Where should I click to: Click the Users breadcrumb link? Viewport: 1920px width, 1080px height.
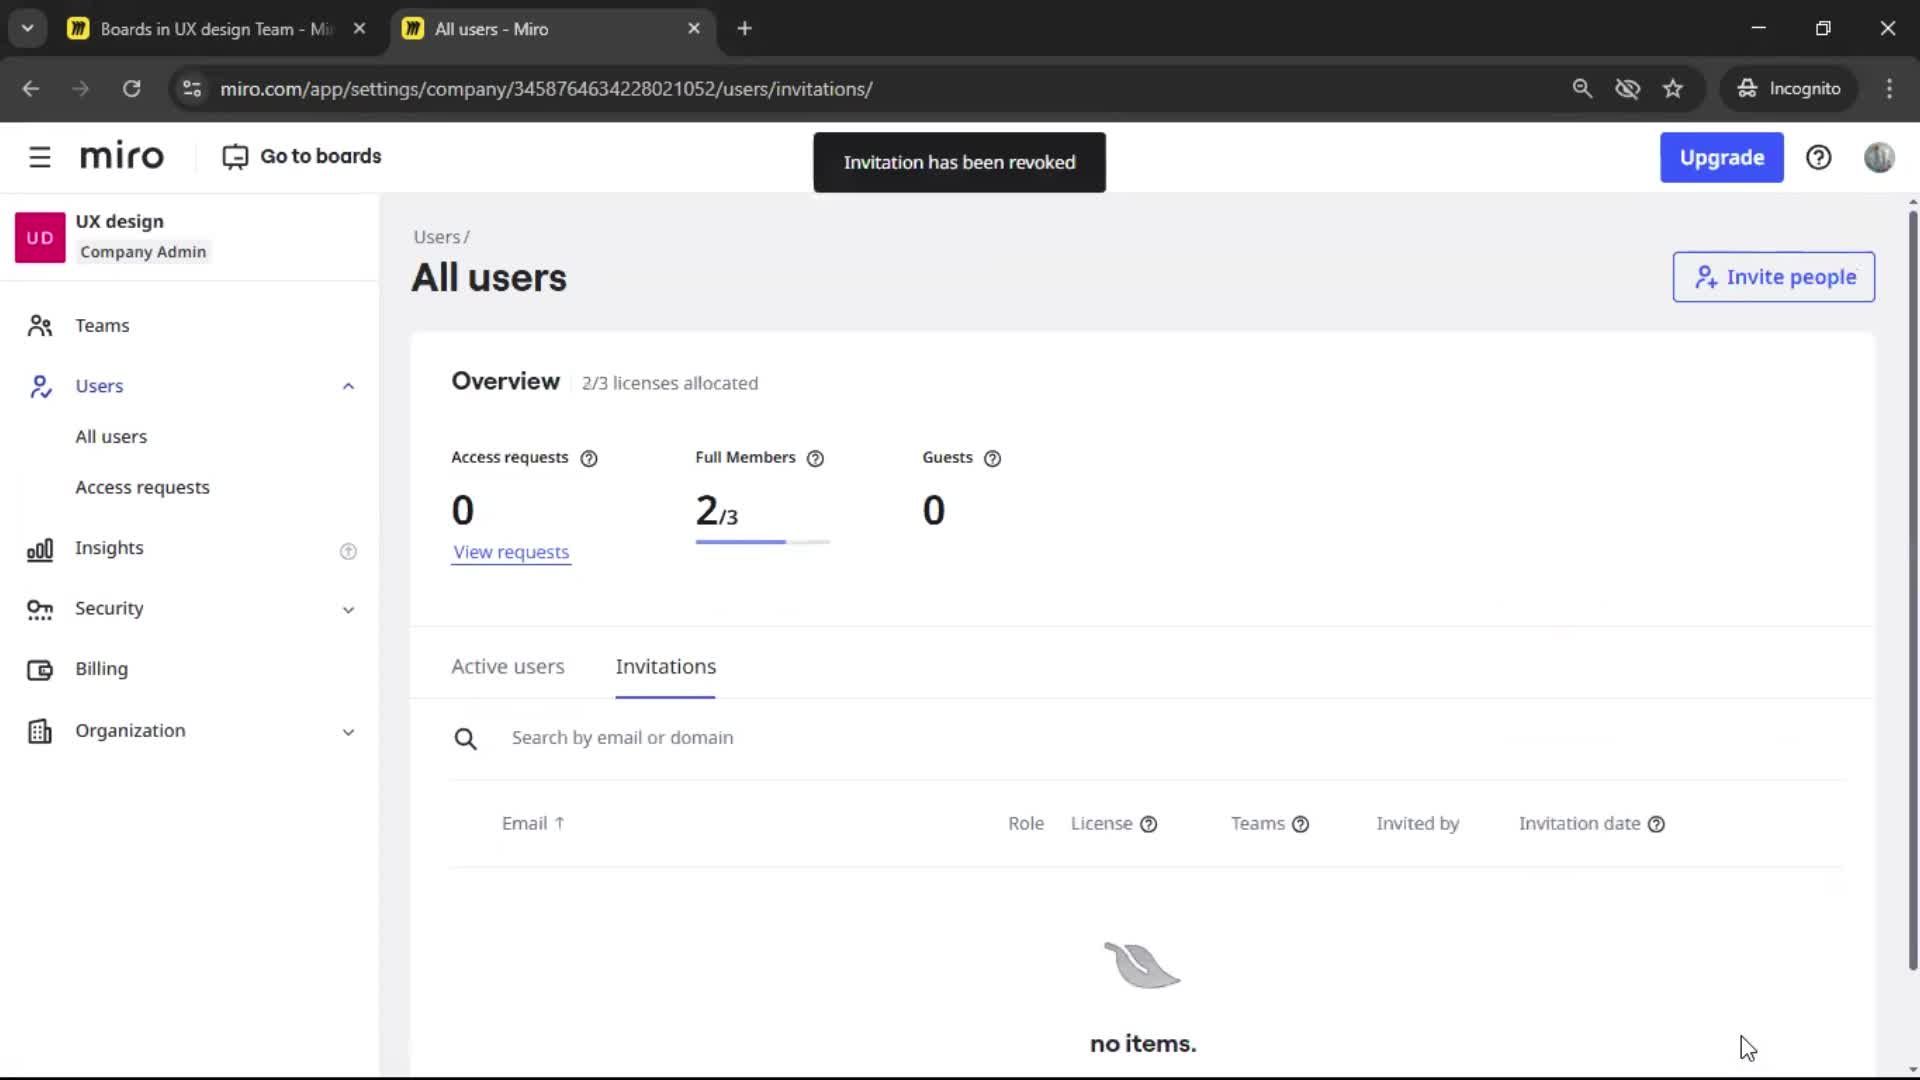(x=437, y=237)
